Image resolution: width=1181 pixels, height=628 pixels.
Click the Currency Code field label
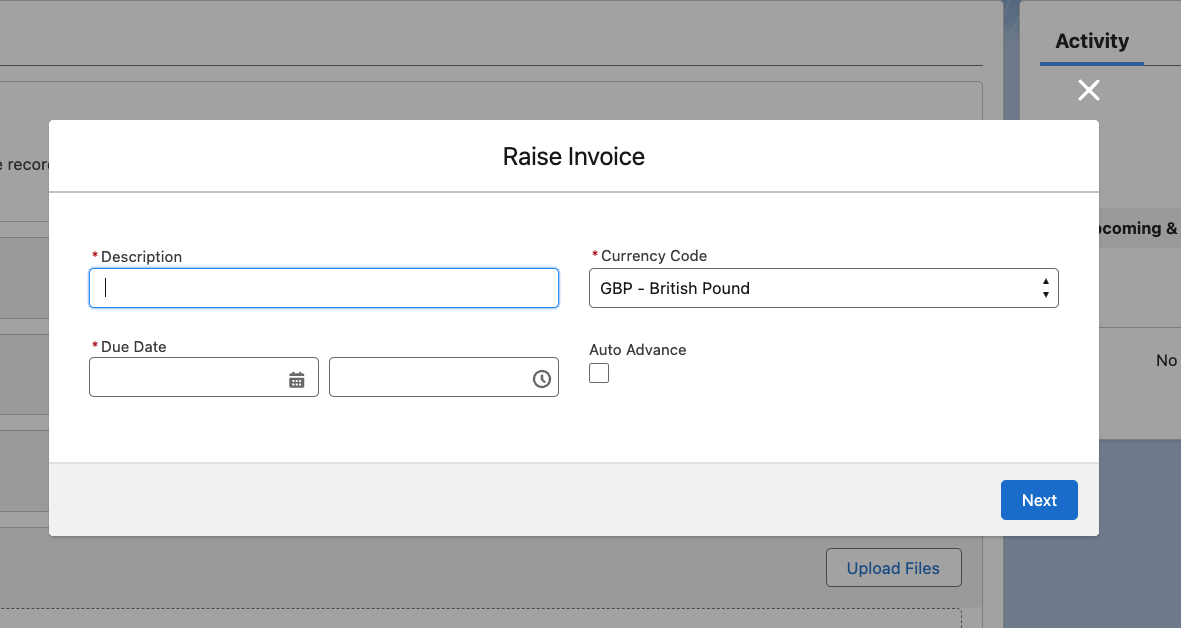(x=653, y=256)
